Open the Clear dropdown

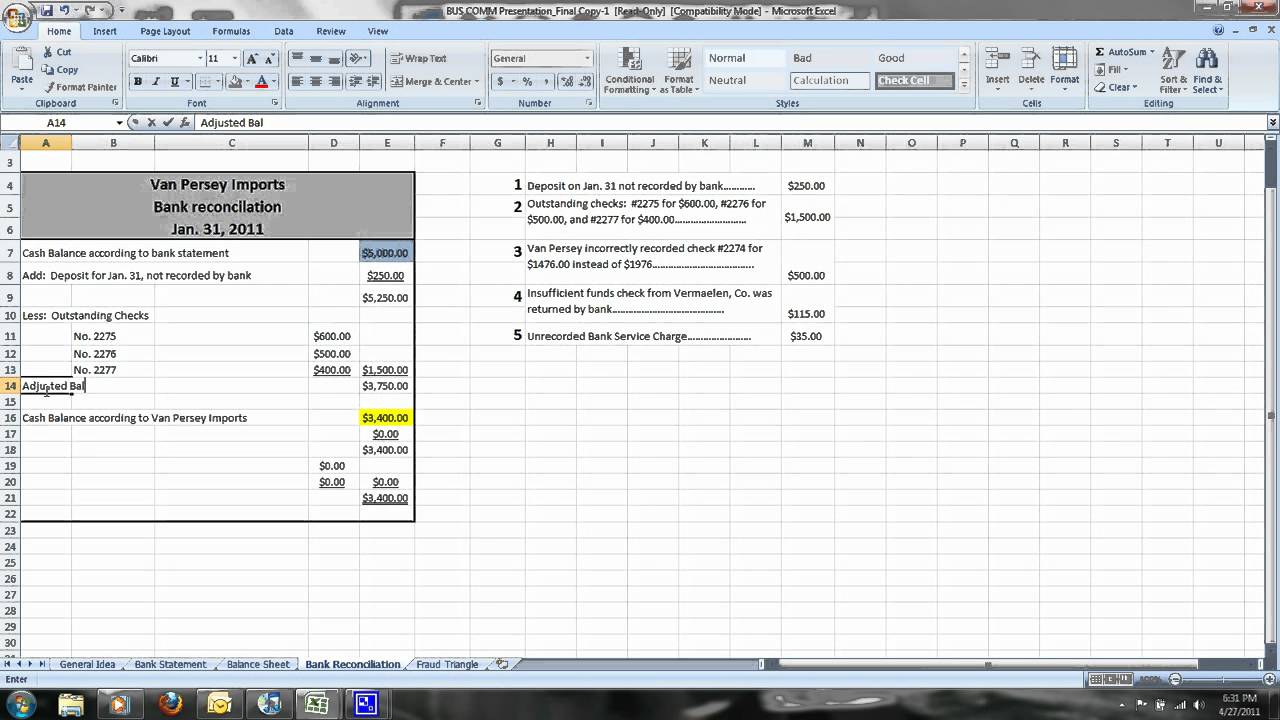pyautogui.click(x=1115, y=87)
